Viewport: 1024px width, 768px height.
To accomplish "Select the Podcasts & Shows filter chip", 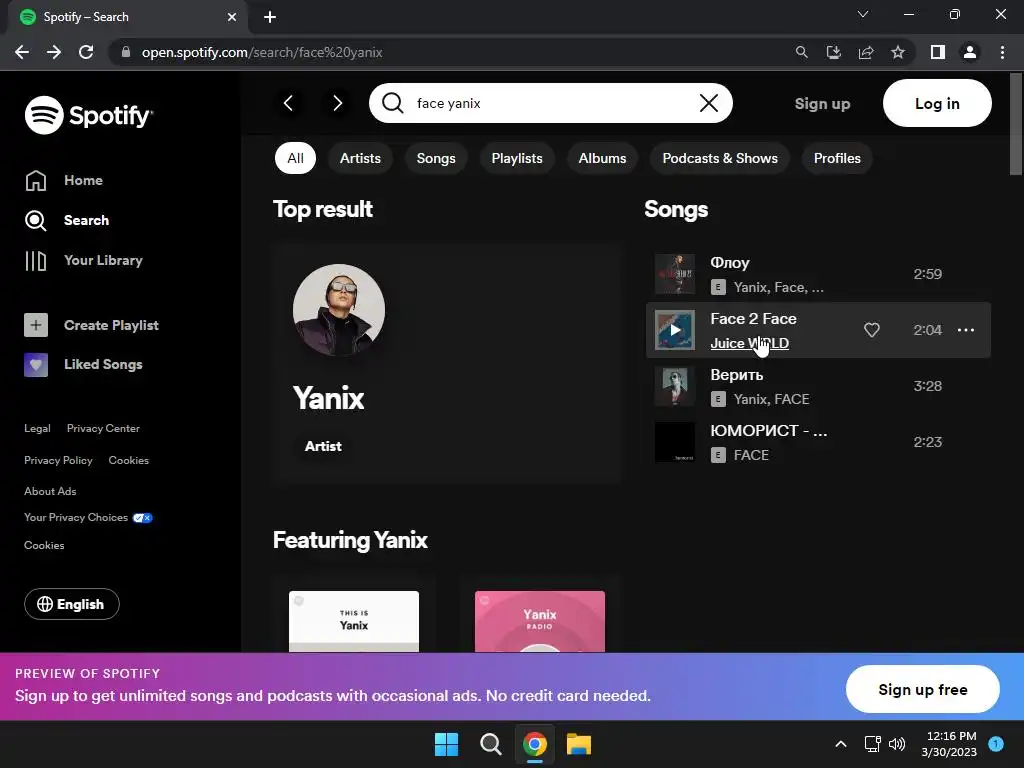I will pos(720,158).
